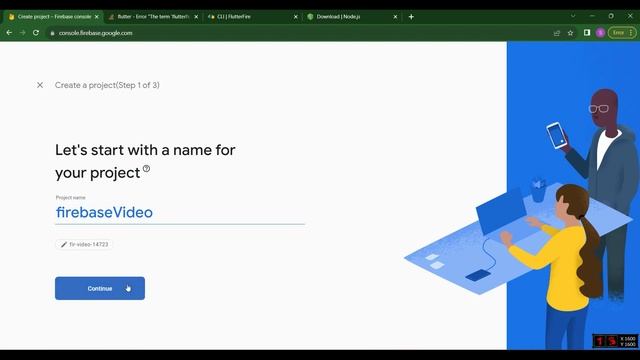The width and height of the screenshot is (640, 360).
Task: Close the Firebase console tab
Action: click(97, 17)
